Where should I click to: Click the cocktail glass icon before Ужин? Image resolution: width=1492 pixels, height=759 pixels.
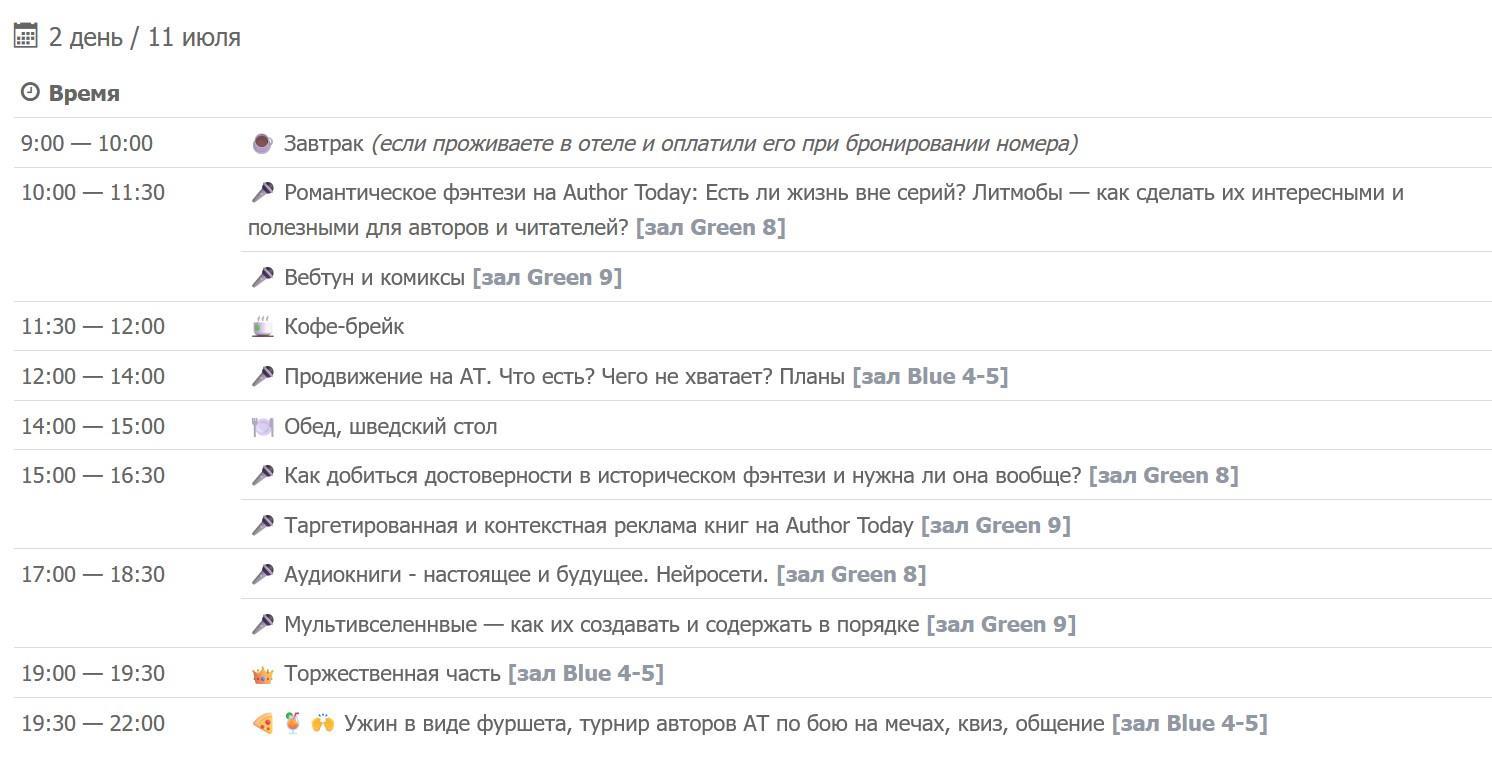pyautogui.click(x=292, y=723)
